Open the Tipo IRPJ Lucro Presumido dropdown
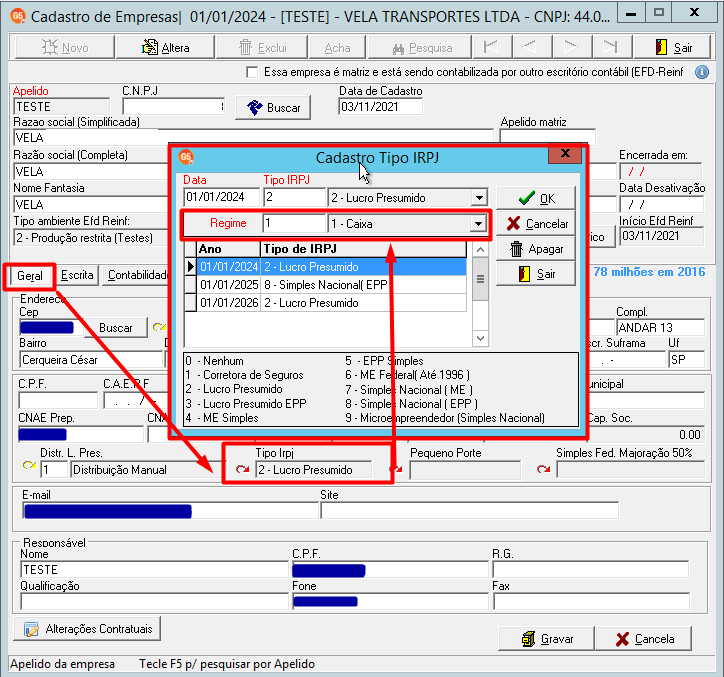This screenshot has width=724, height=677. [480, 198]
